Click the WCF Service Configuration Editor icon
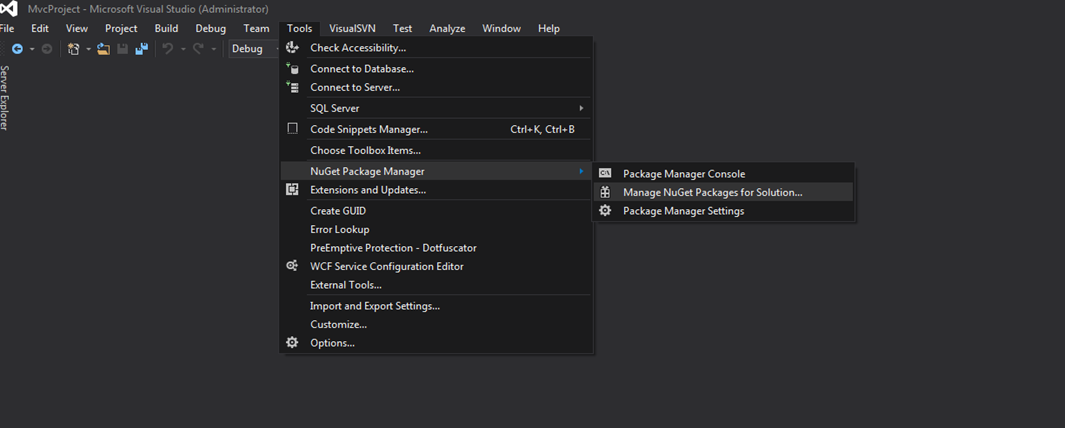Image resolution: width=1065 pixels, height=428 pixels. [292, 266]
